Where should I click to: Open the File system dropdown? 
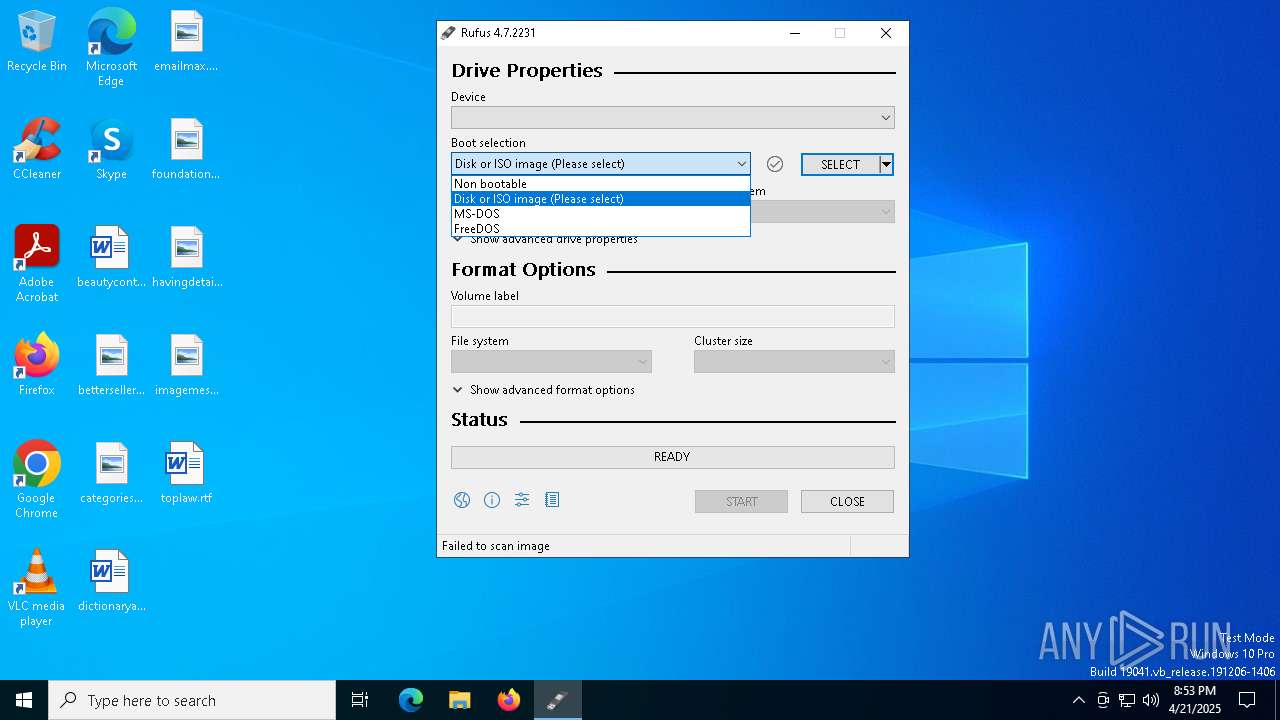click(551, 362)
